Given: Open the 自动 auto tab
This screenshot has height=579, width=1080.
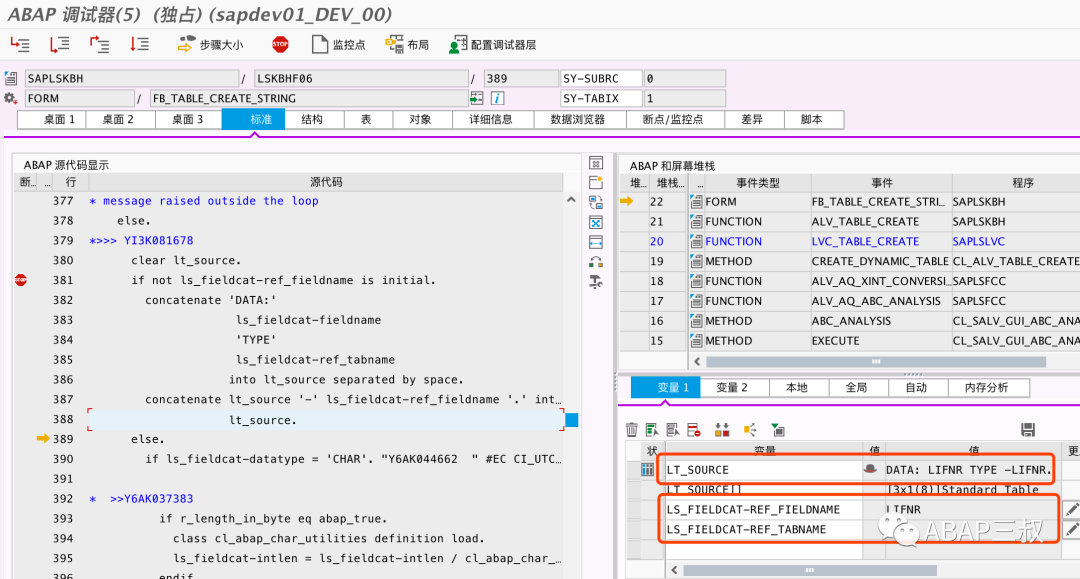Looking at the screenshot, I should pos(916,388).
